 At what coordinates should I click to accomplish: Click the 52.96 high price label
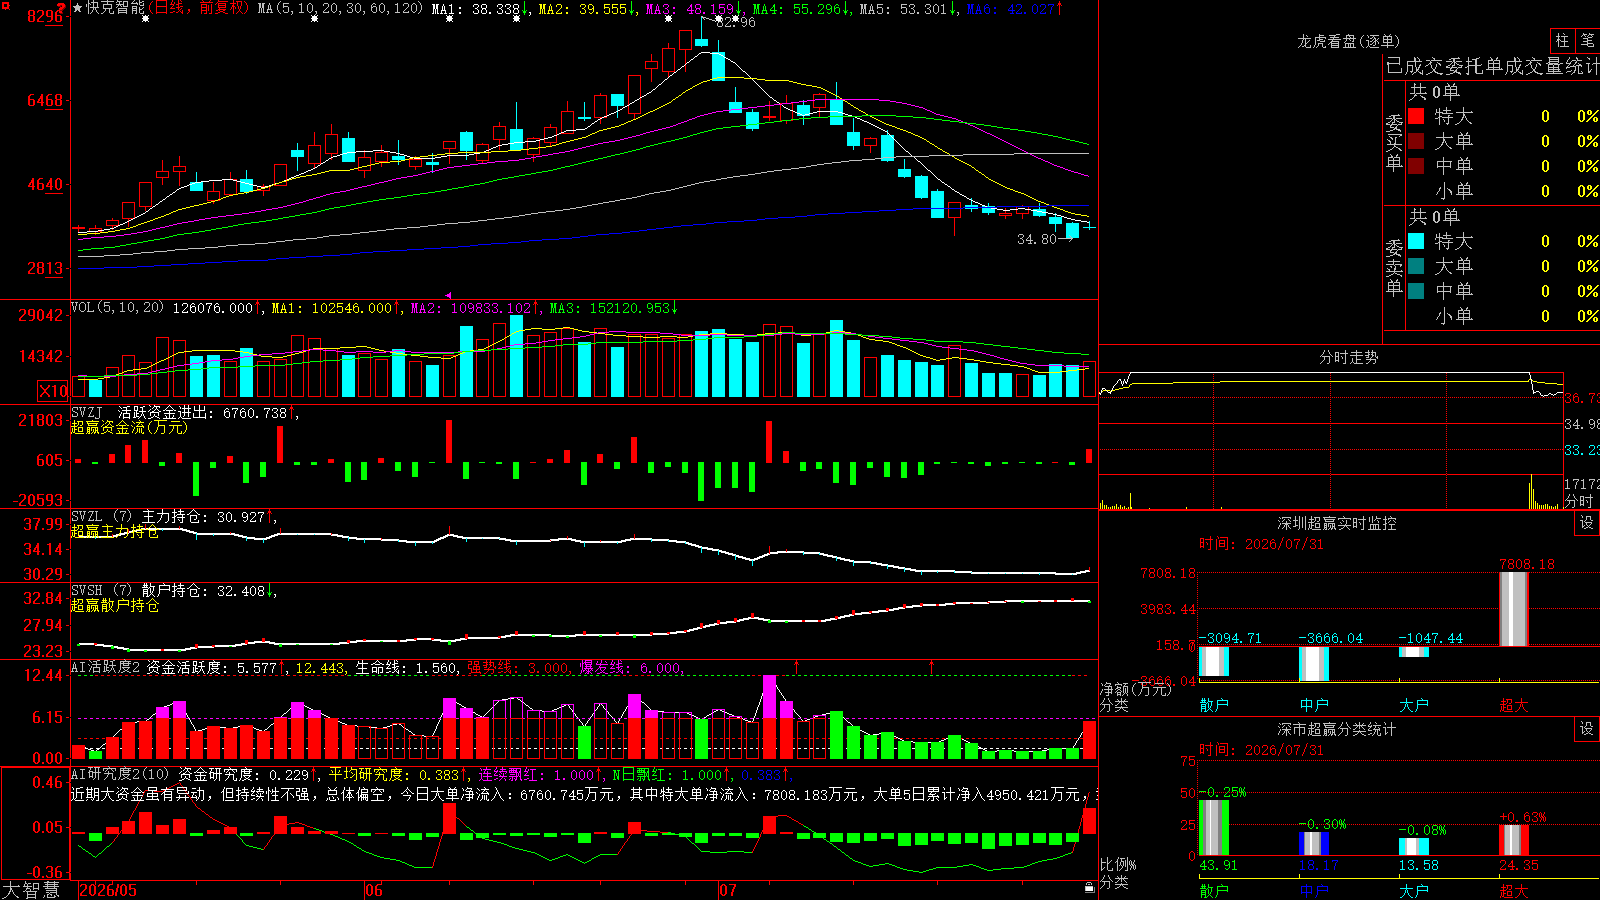(x=736, y=23)
